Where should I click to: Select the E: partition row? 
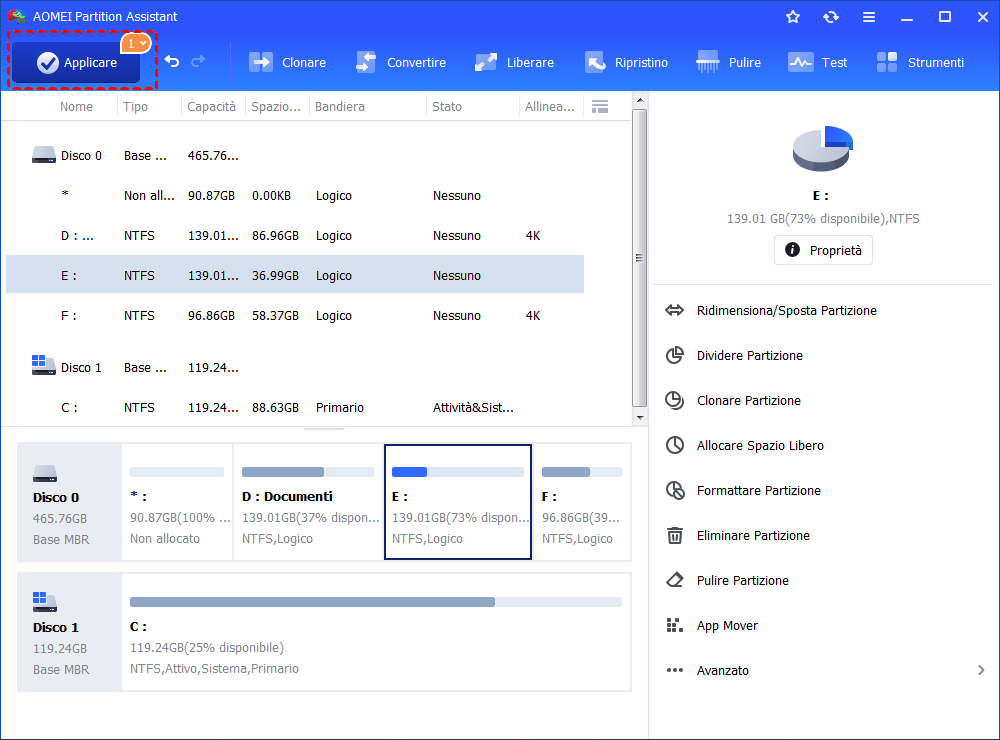click(295, 275)
